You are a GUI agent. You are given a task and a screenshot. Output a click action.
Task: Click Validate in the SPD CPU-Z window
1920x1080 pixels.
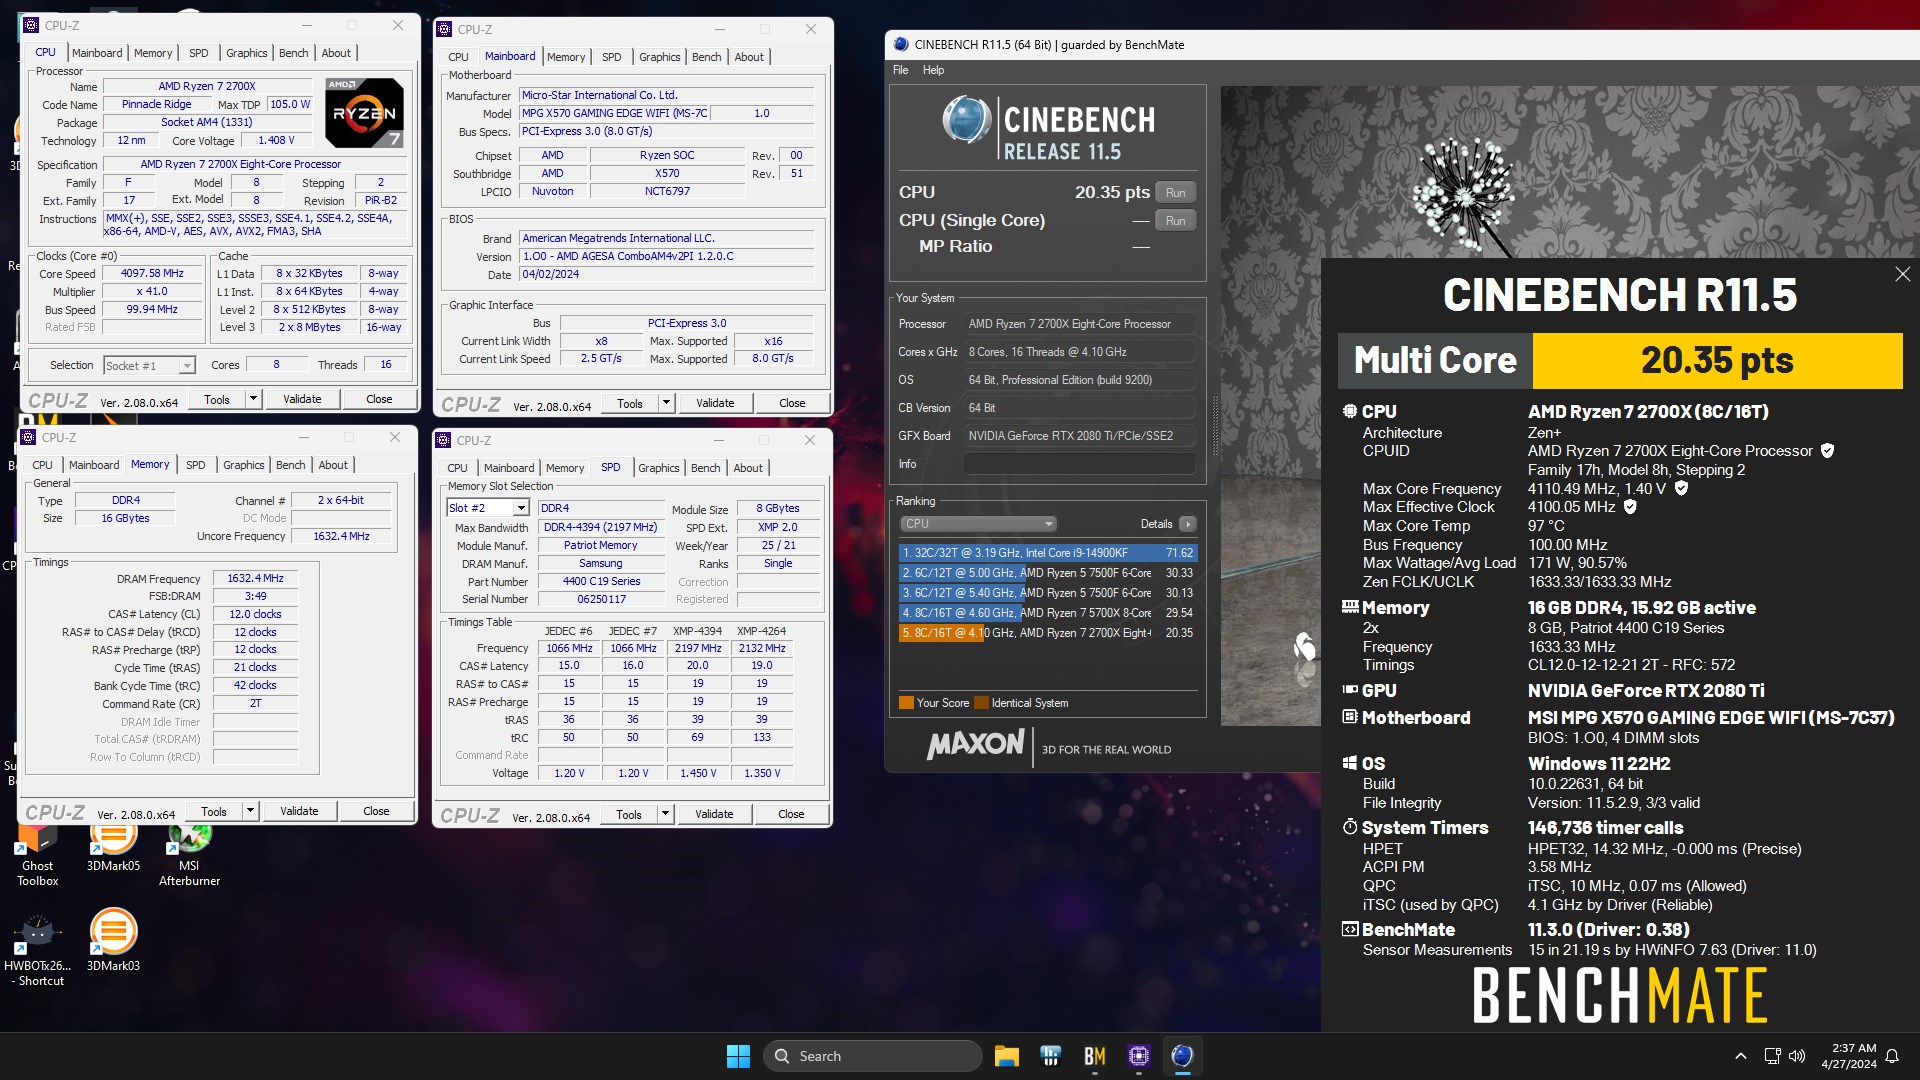coord(714,814)
